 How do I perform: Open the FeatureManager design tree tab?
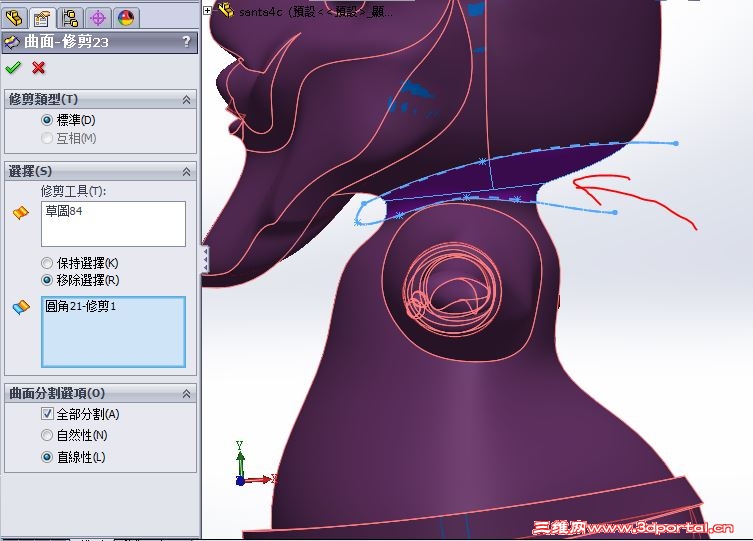tap(14, 18)
